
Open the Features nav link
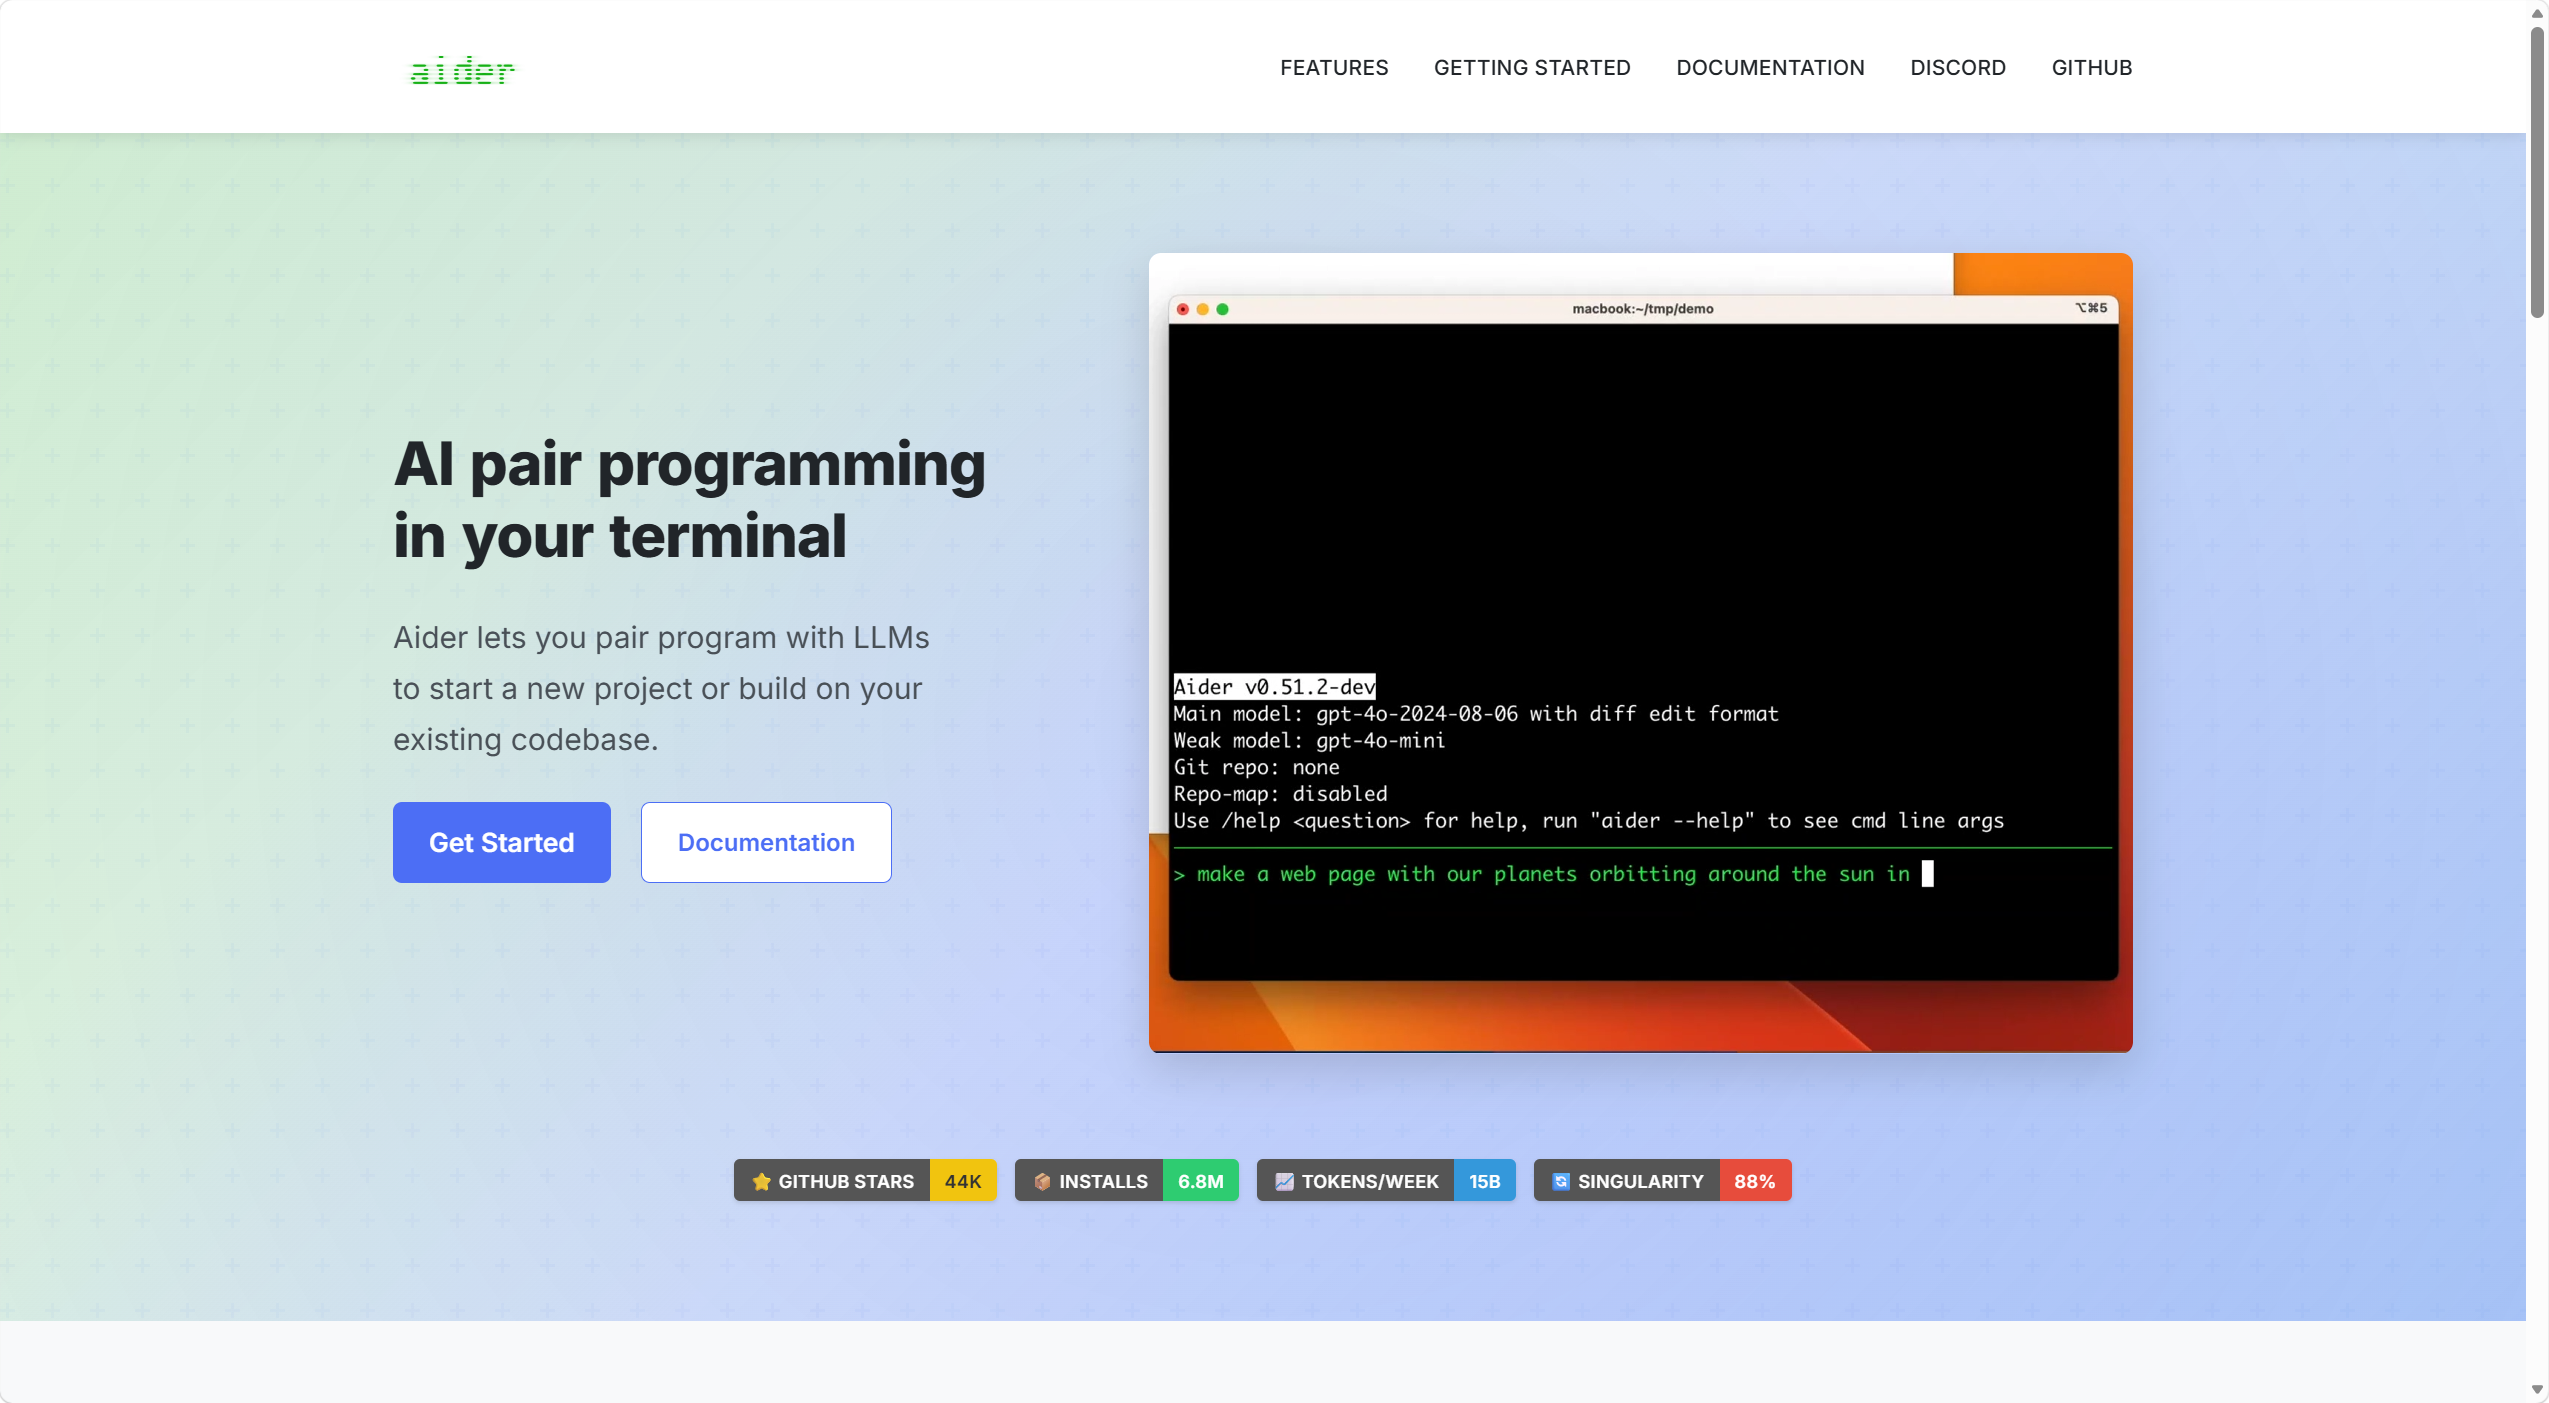point(1334,67)
